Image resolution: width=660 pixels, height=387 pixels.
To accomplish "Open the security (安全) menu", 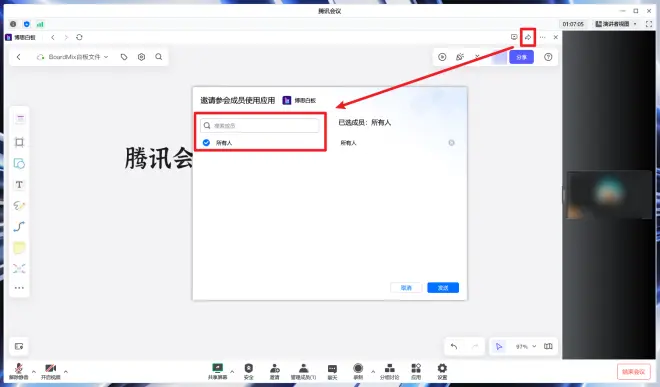I will point(249,371).
